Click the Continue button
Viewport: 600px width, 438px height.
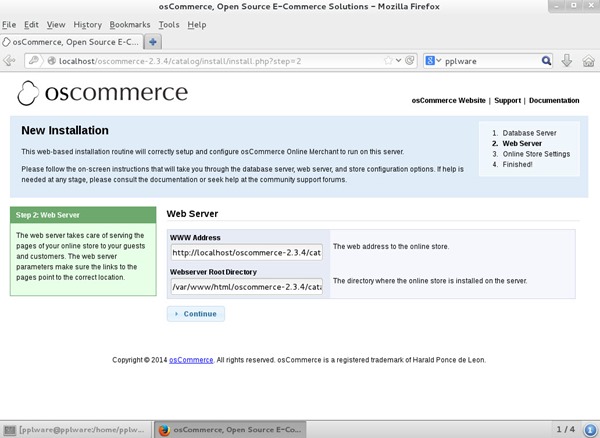(x=196, y=314)
